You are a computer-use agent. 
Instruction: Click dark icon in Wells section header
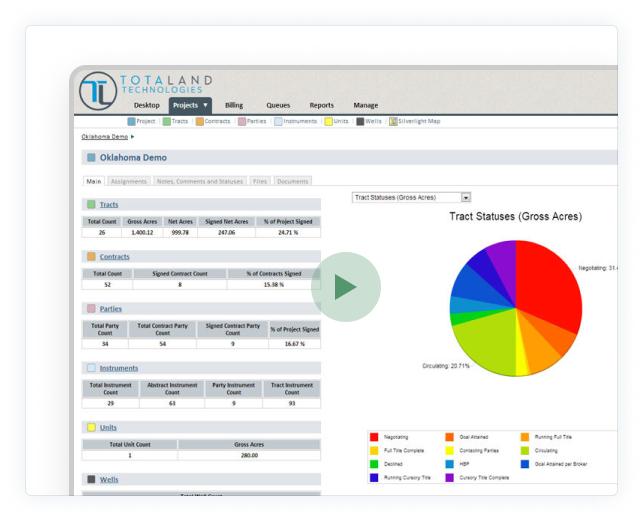(x=91, y=479)
